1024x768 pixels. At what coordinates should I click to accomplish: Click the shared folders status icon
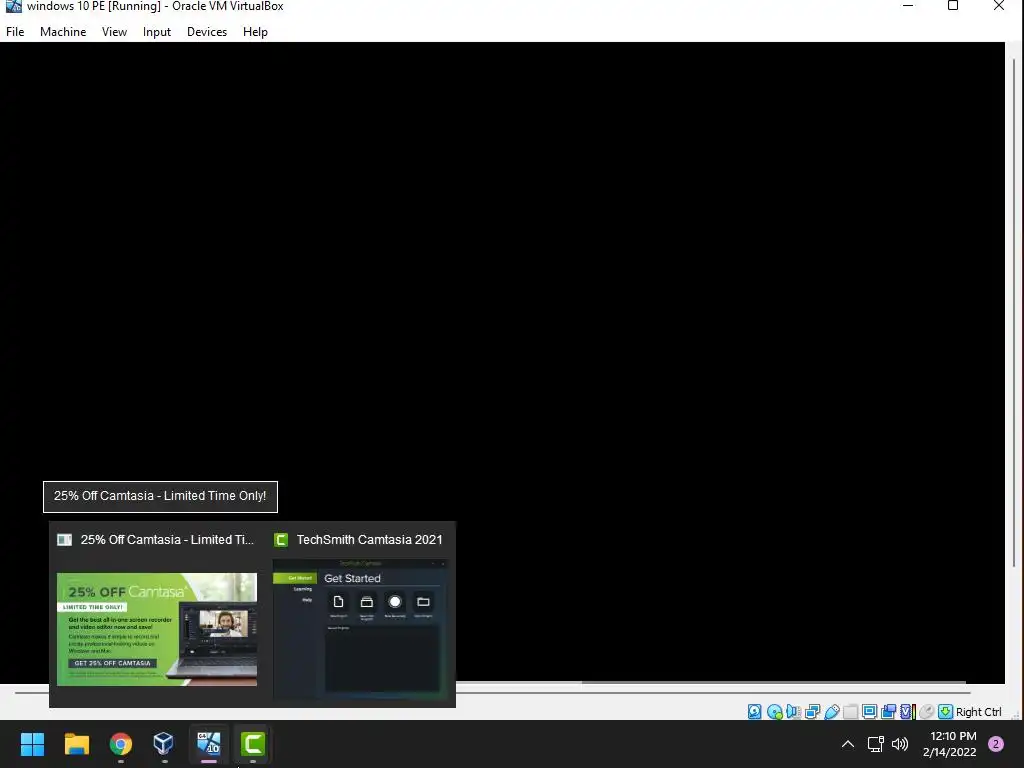tap(850, 711)
